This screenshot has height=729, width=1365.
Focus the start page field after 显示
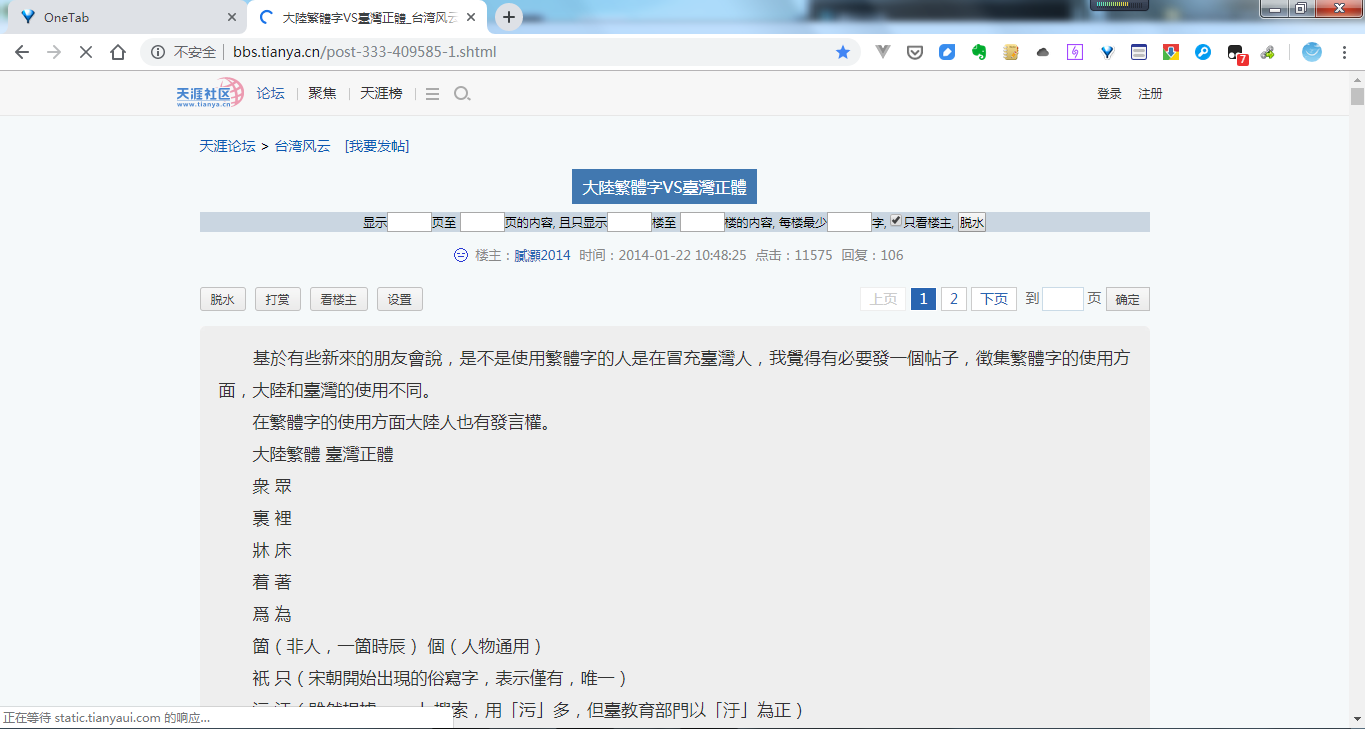(x=409, y=222)
